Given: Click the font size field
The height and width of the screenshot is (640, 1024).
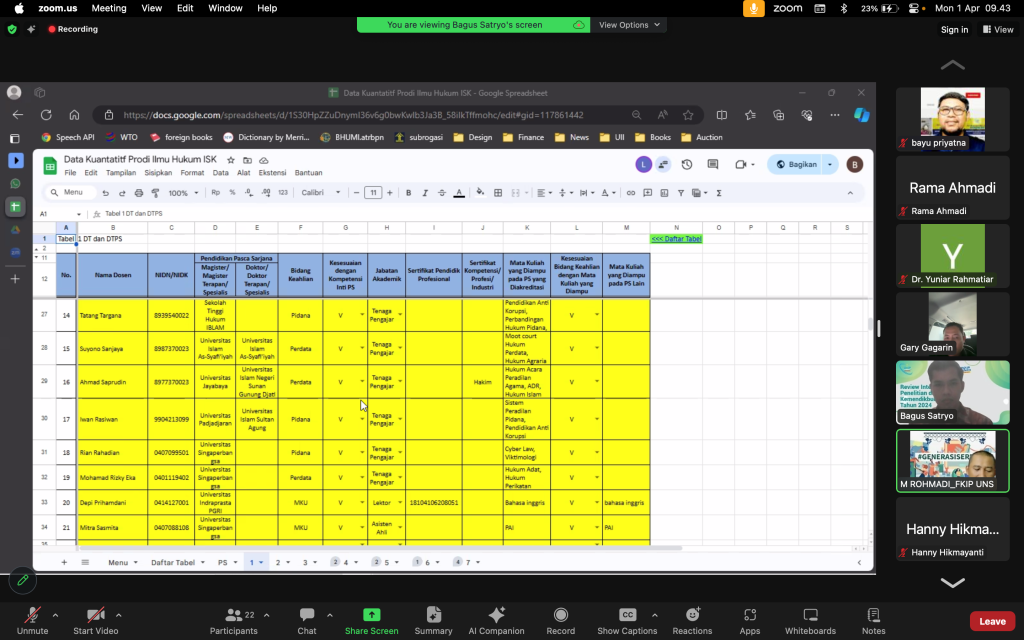Looking at the screenshot, I should coord(373,193).
